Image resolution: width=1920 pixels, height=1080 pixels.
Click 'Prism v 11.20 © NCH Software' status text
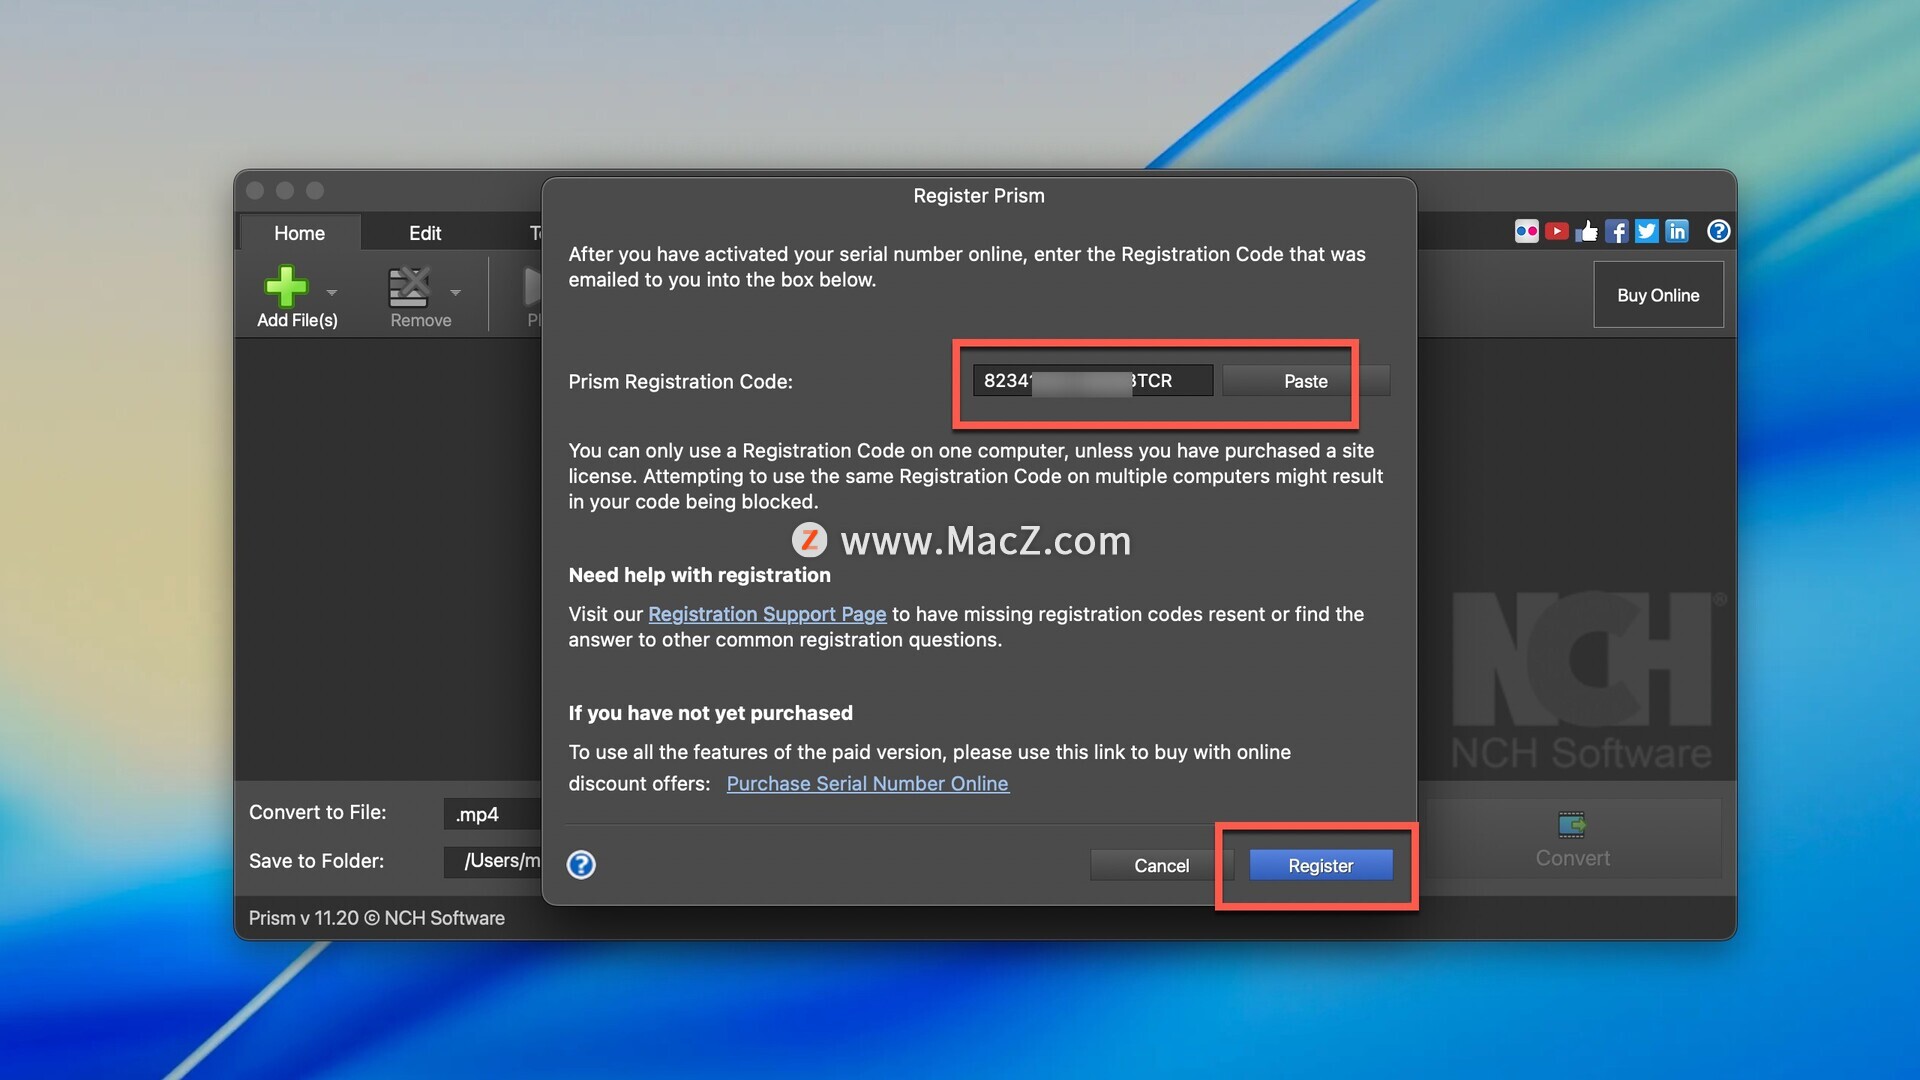pos(377,918)
